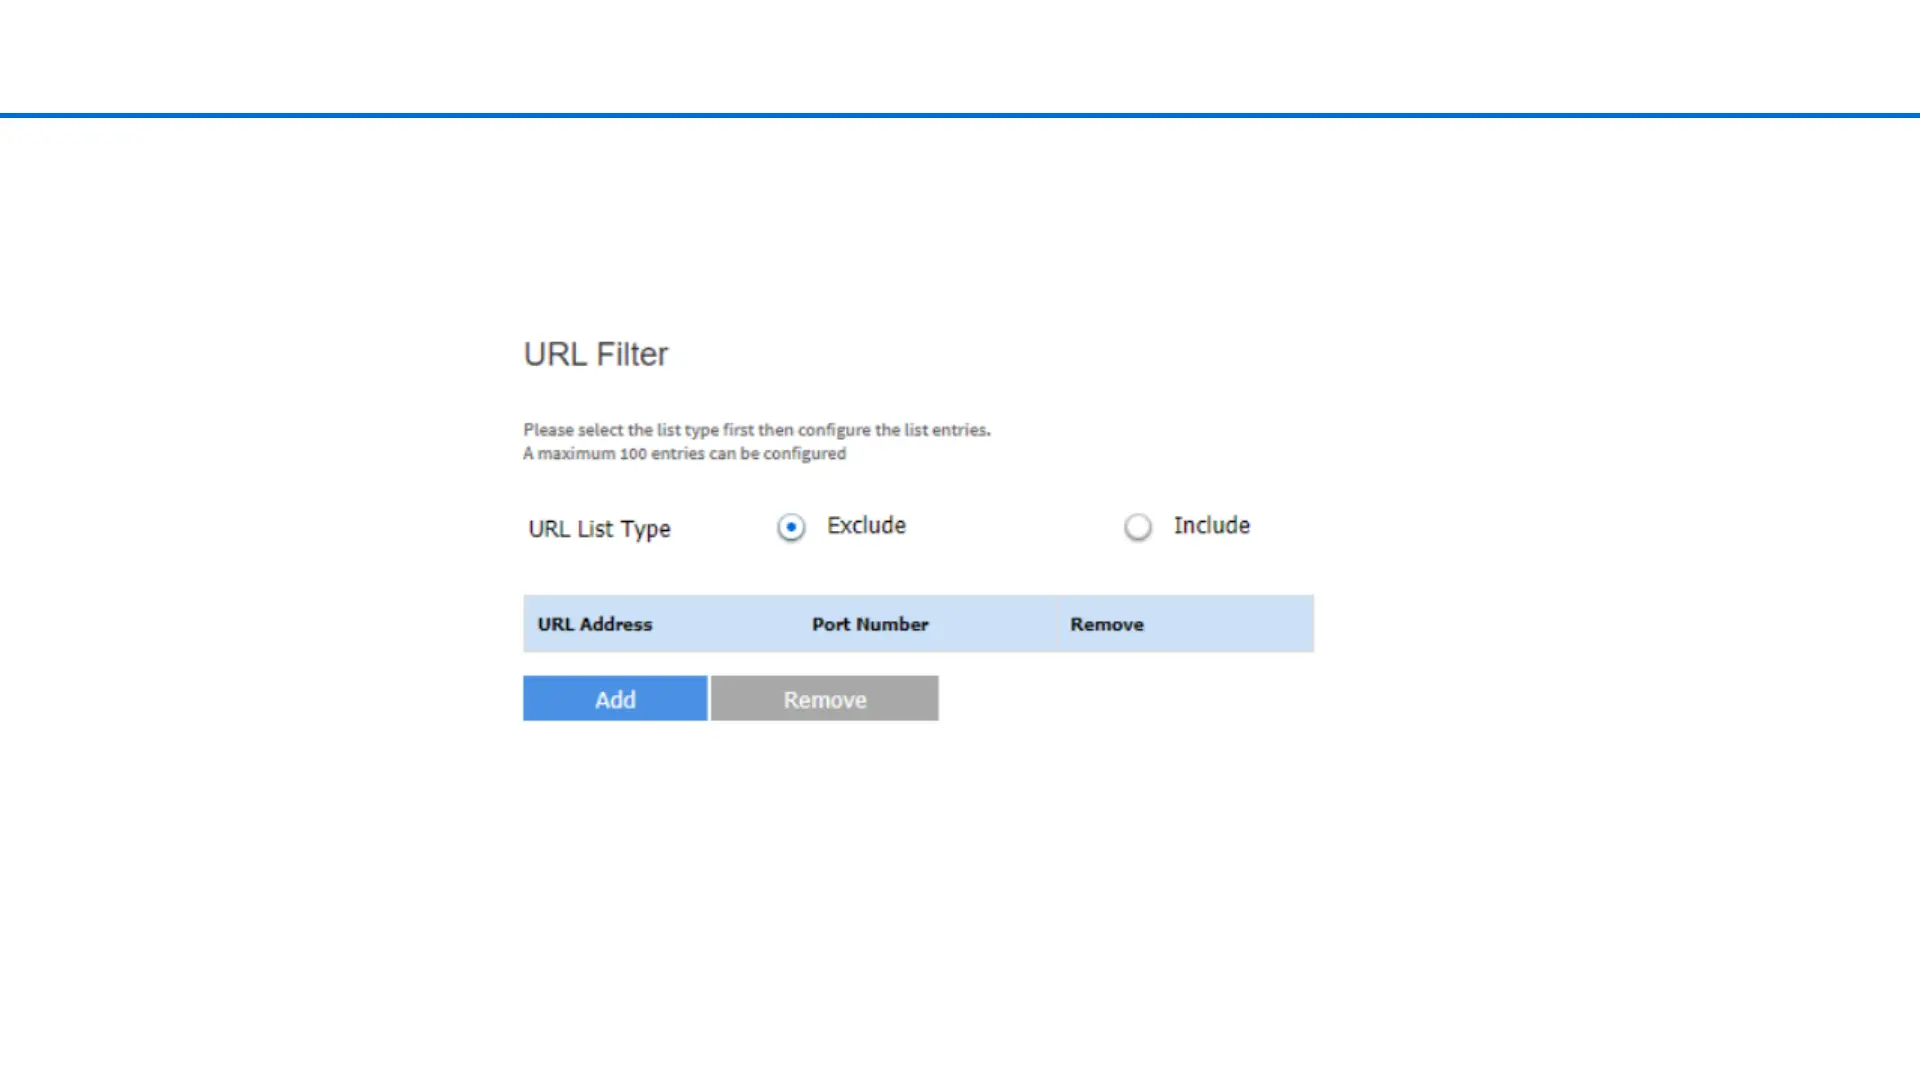Screen dimensions: 1920x1080
Task: Click the URL List Type label
Action: point(599,529)
